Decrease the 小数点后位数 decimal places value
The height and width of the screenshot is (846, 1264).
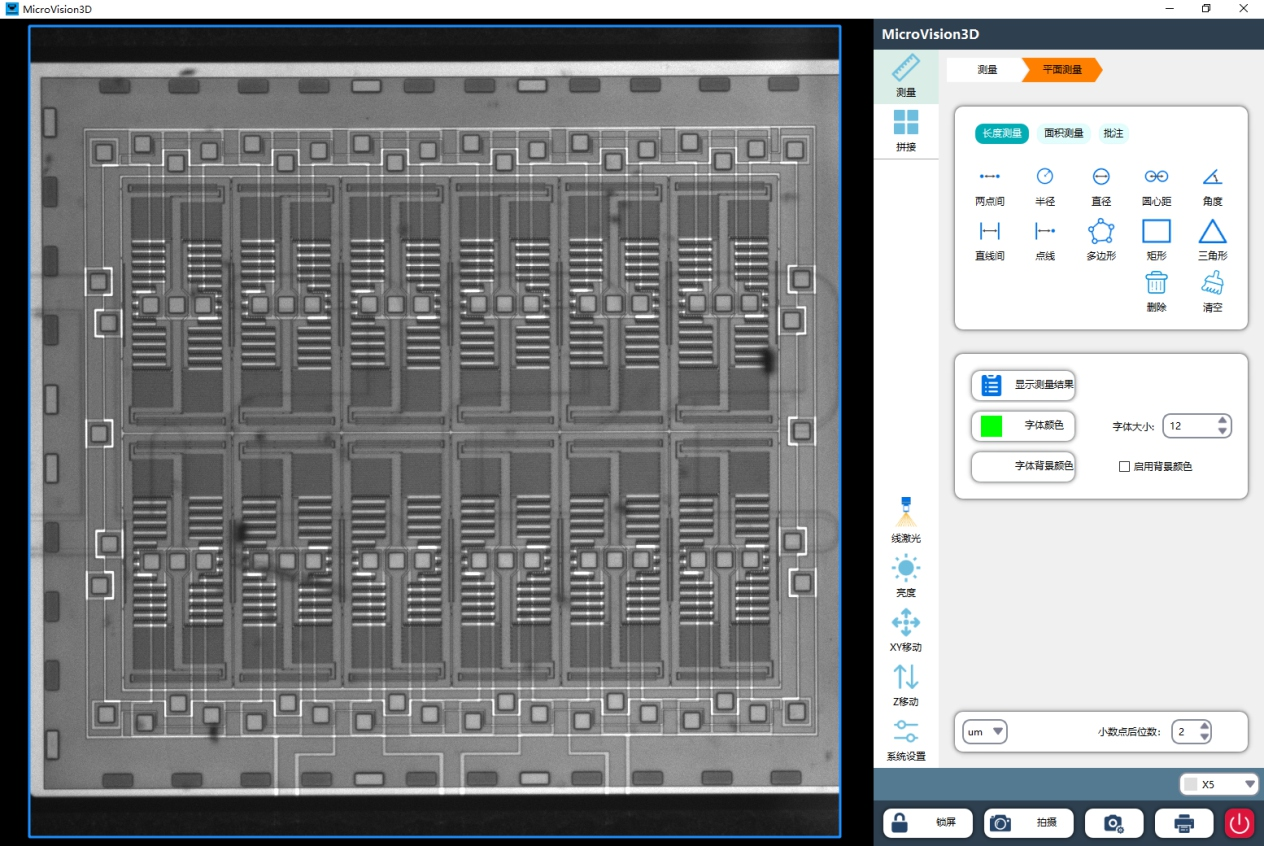coord(1204,738)
